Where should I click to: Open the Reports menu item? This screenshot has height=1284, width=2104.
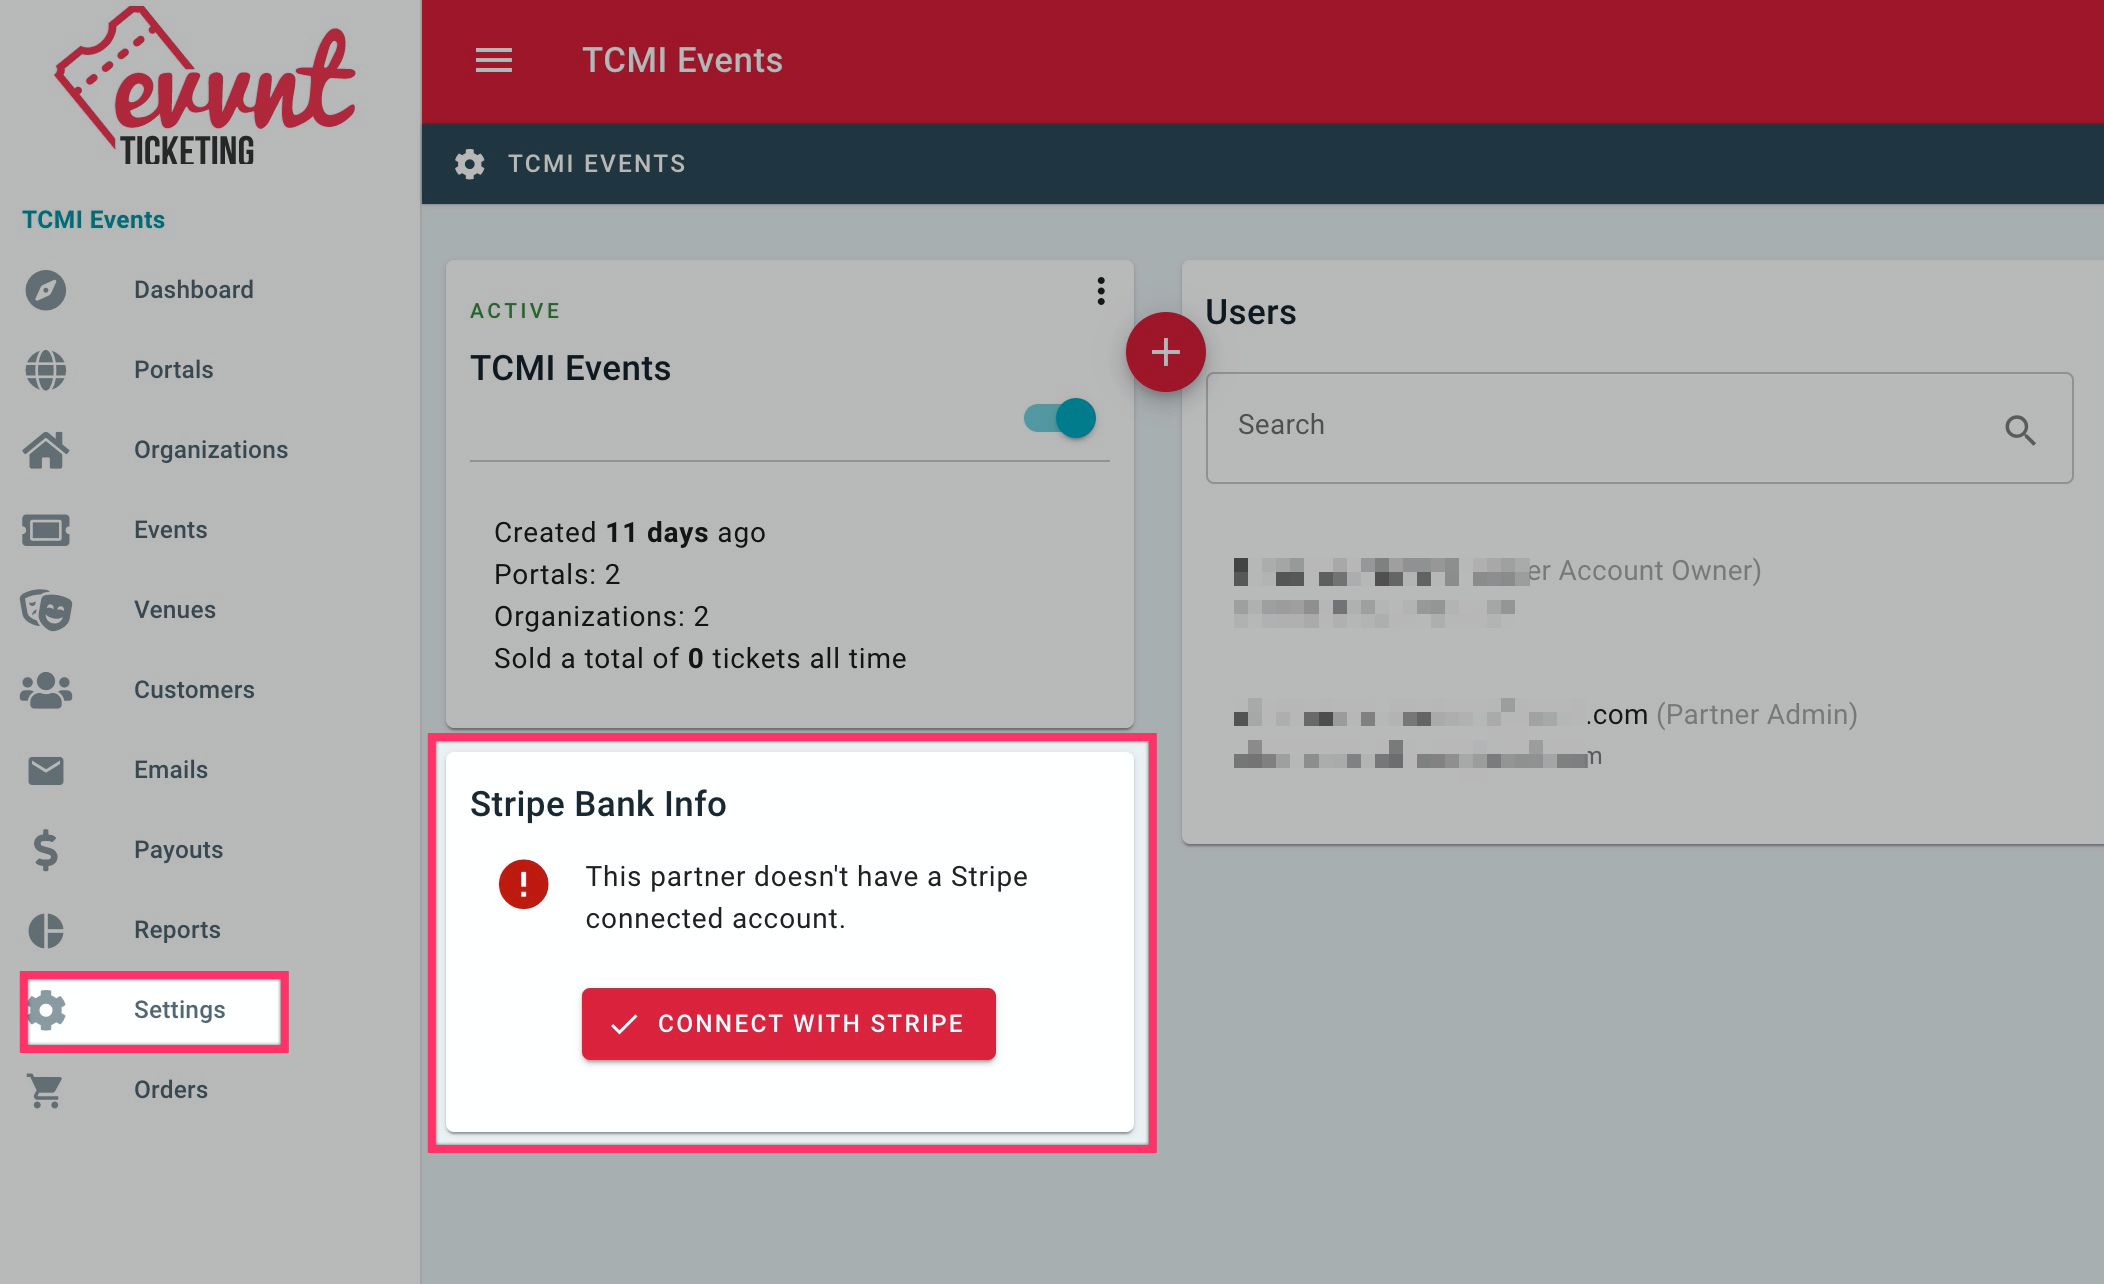177,930
